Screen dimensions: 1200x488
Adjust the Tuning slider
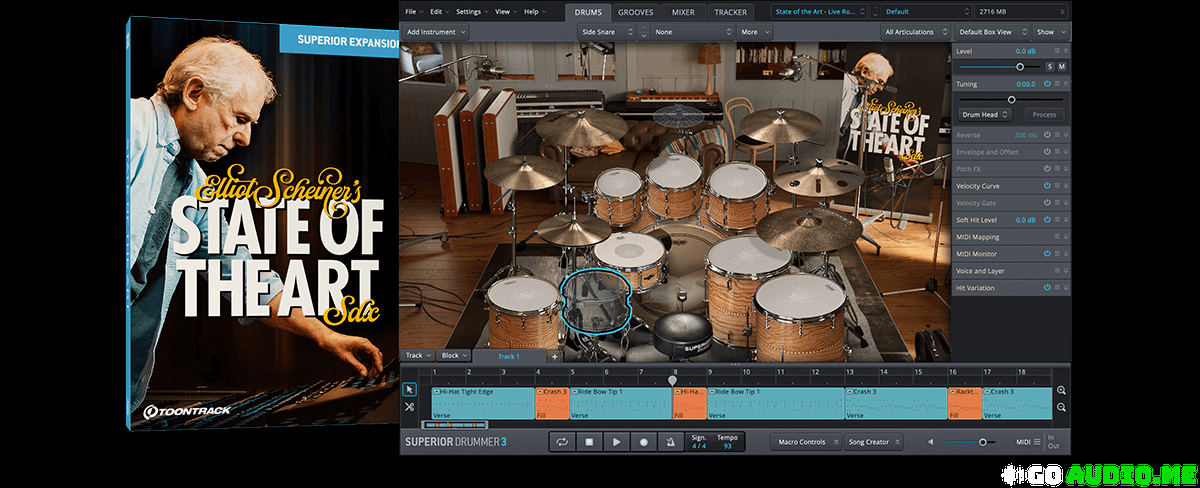coord(1012,100)
